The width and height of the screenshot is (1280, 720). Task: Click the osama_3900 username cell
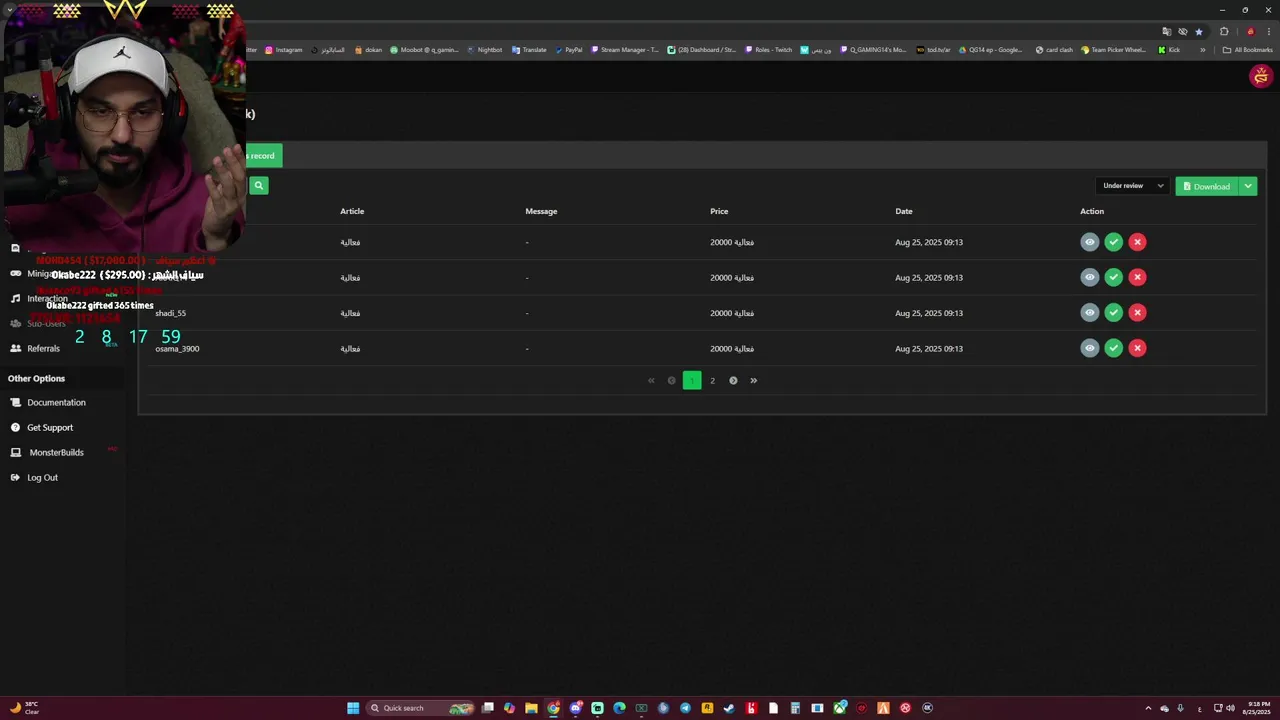(x=177, y=349)
